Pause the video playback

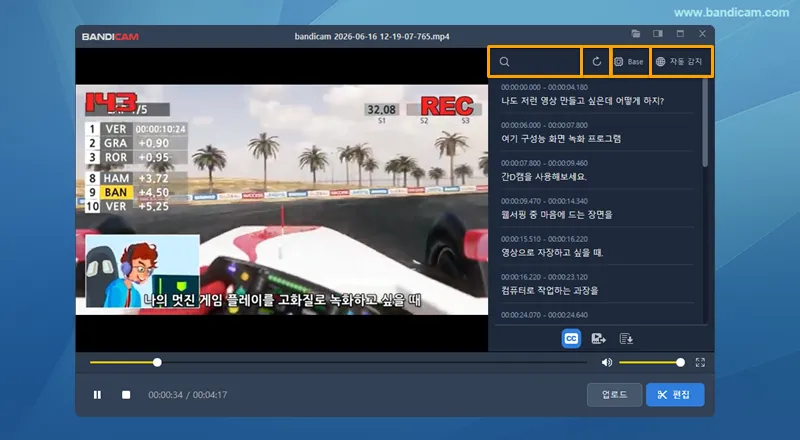97,395
